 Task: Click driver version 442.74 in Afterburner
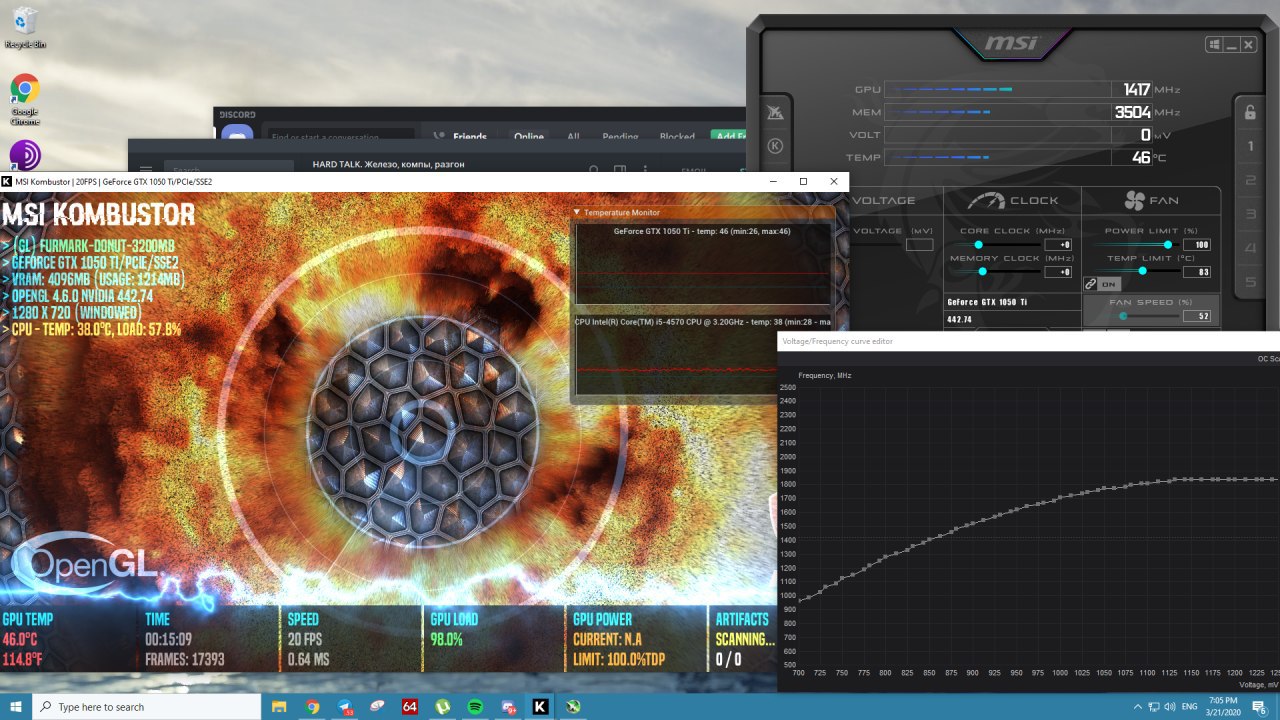(960, 320)
